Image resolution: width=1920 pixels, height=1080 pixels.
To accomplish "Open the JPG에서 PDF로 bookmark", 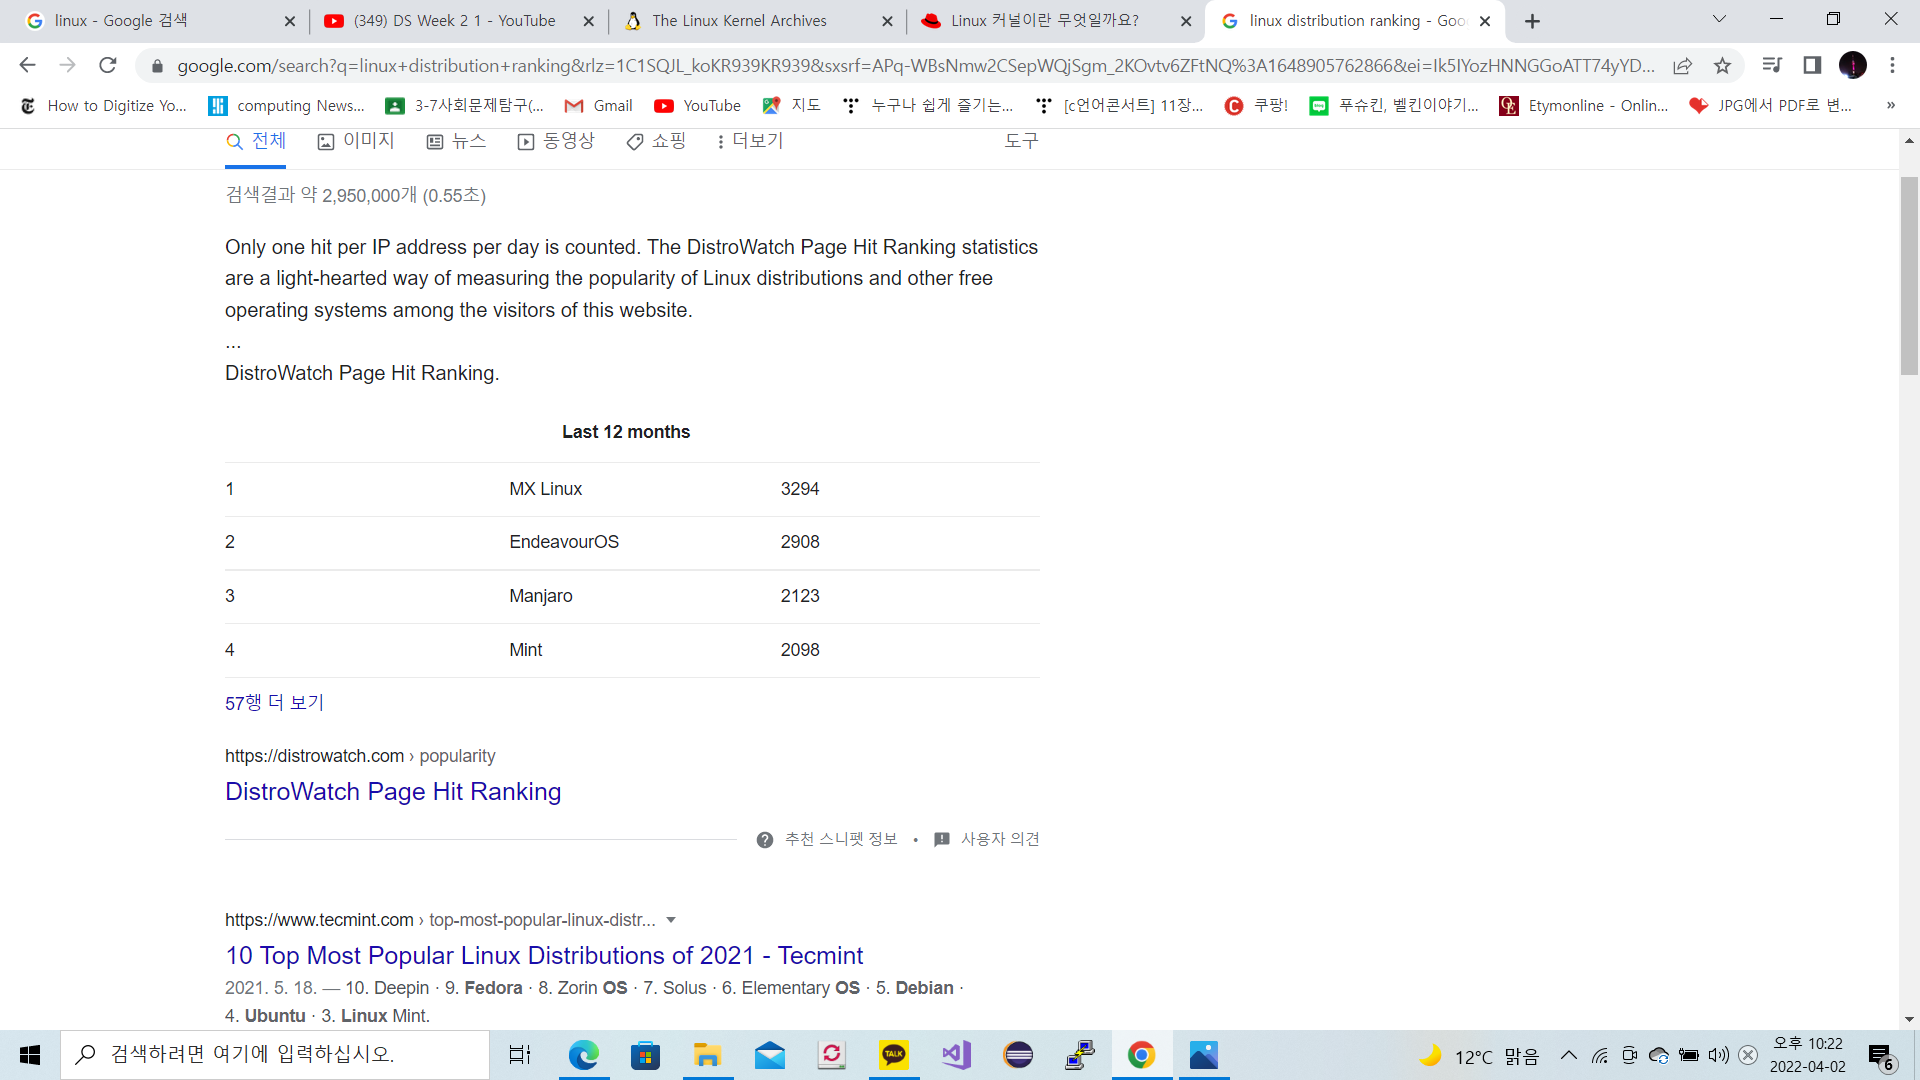I will tap(1770, 106).
